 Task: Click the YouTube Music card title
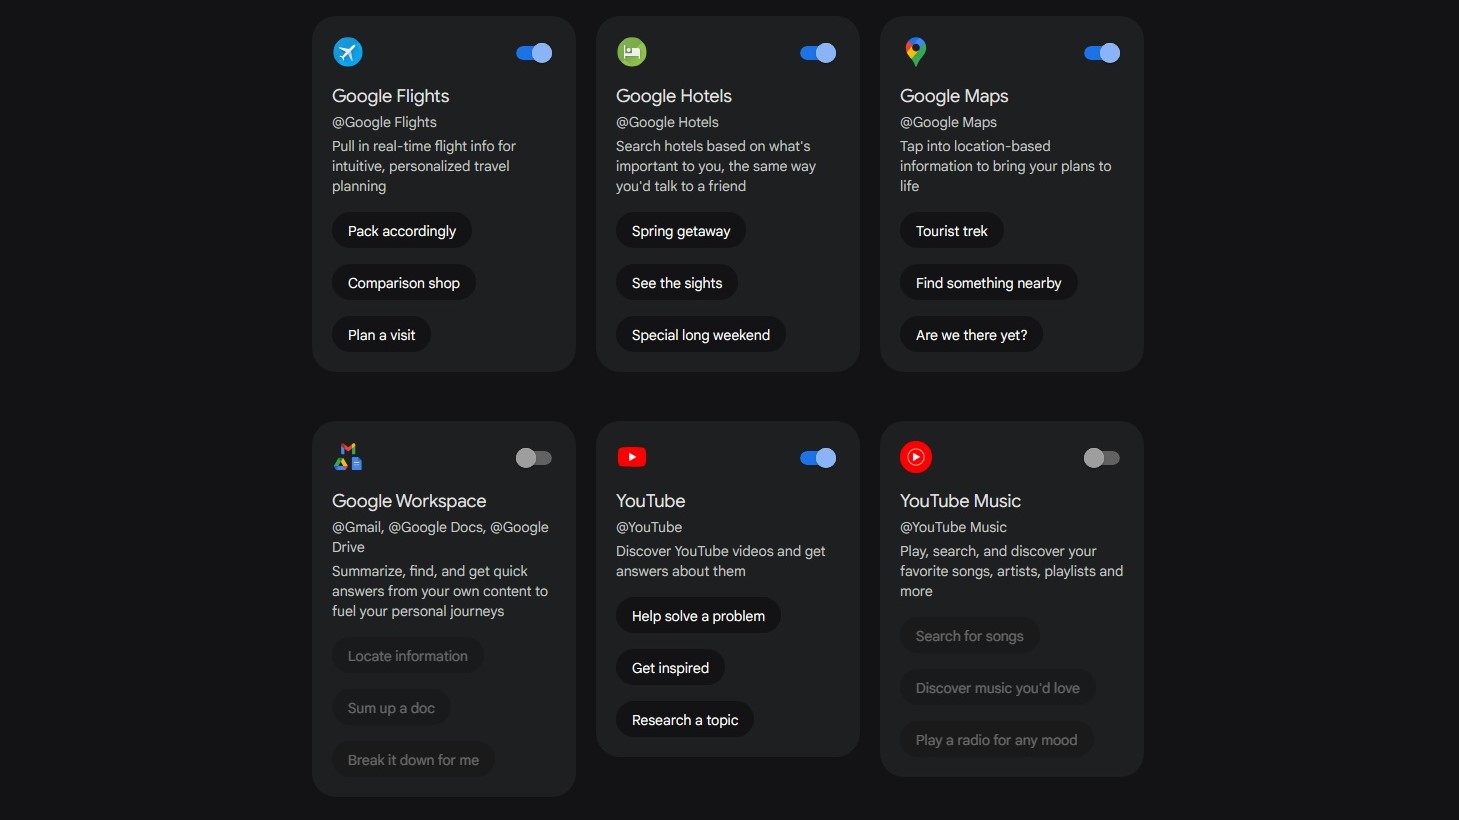(960, 501)
